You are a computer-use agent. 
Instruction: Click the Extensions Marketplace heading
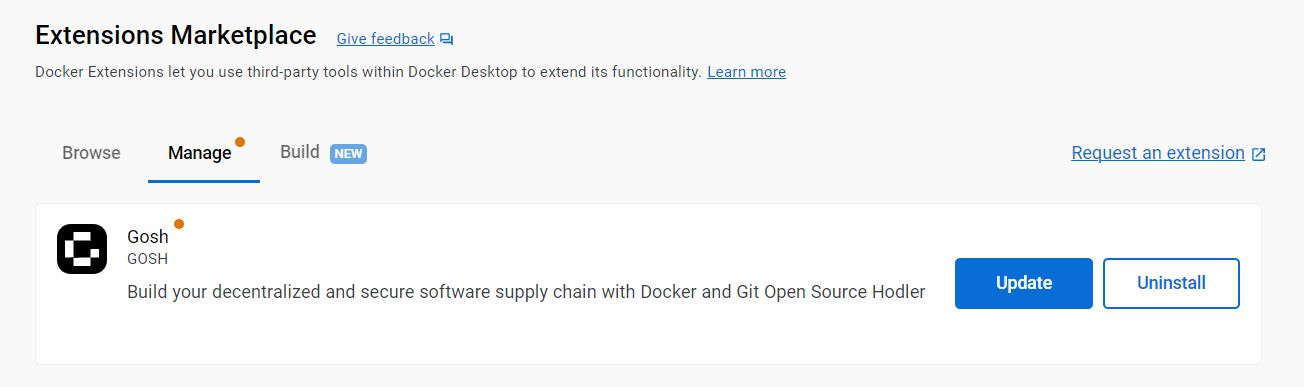click(176, 35)
